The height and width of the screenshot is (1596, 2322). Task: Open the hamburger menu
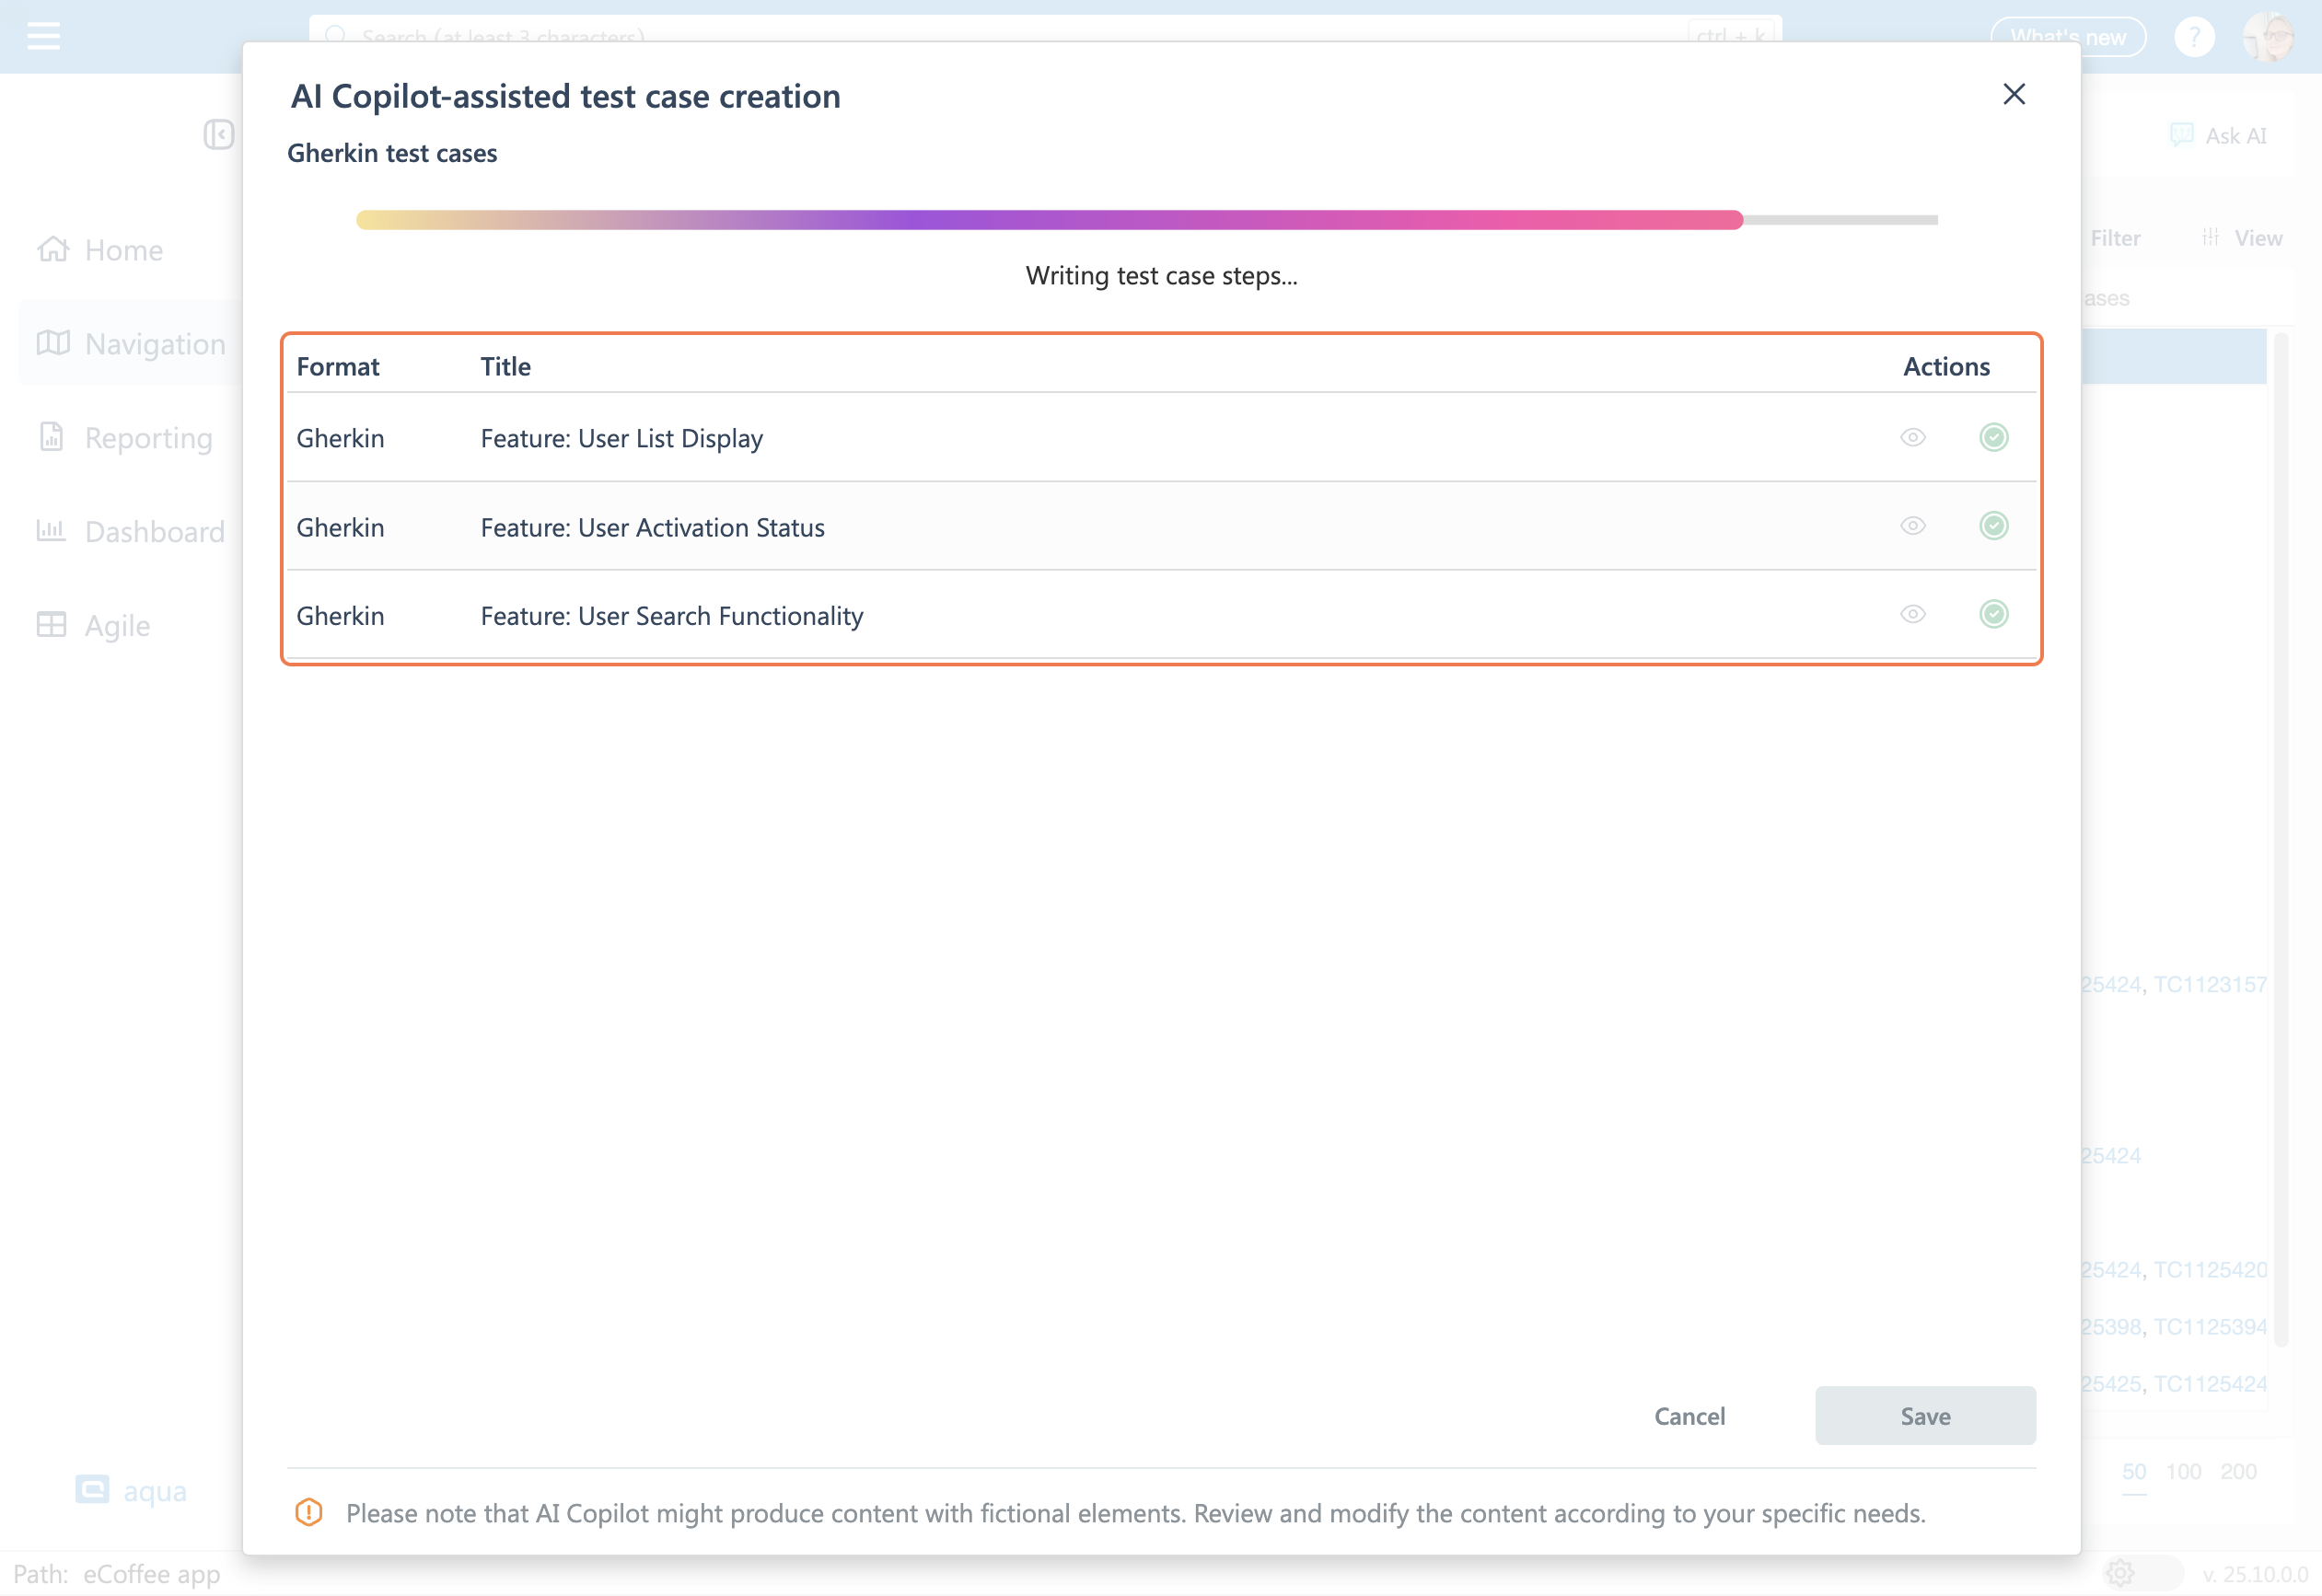(x=43, y=36)
